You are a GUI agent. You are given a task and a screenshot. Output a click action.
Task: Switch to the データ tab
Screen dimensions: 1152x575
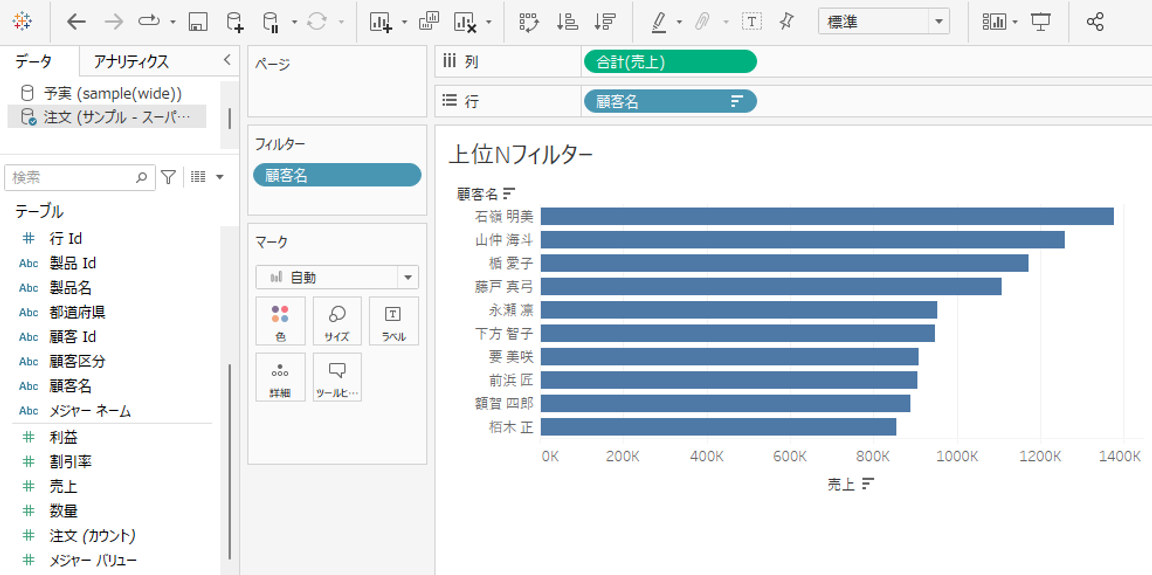[x=34, y=62]
